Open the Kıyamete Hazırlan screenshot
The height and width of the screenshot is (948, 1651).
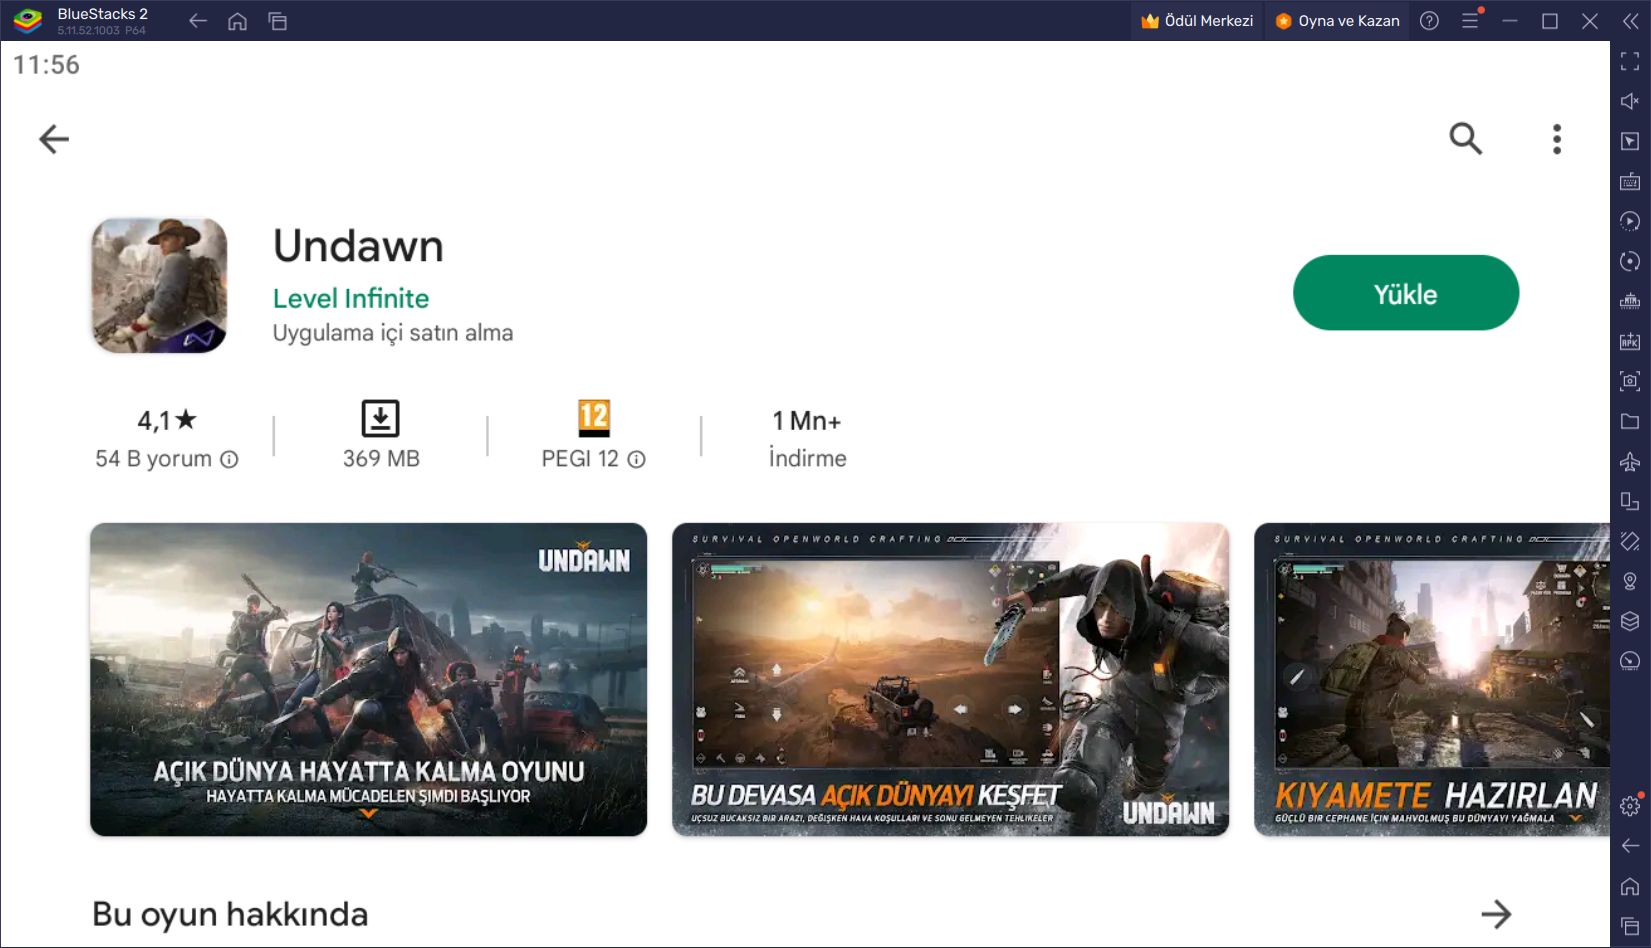point(1432,680)
